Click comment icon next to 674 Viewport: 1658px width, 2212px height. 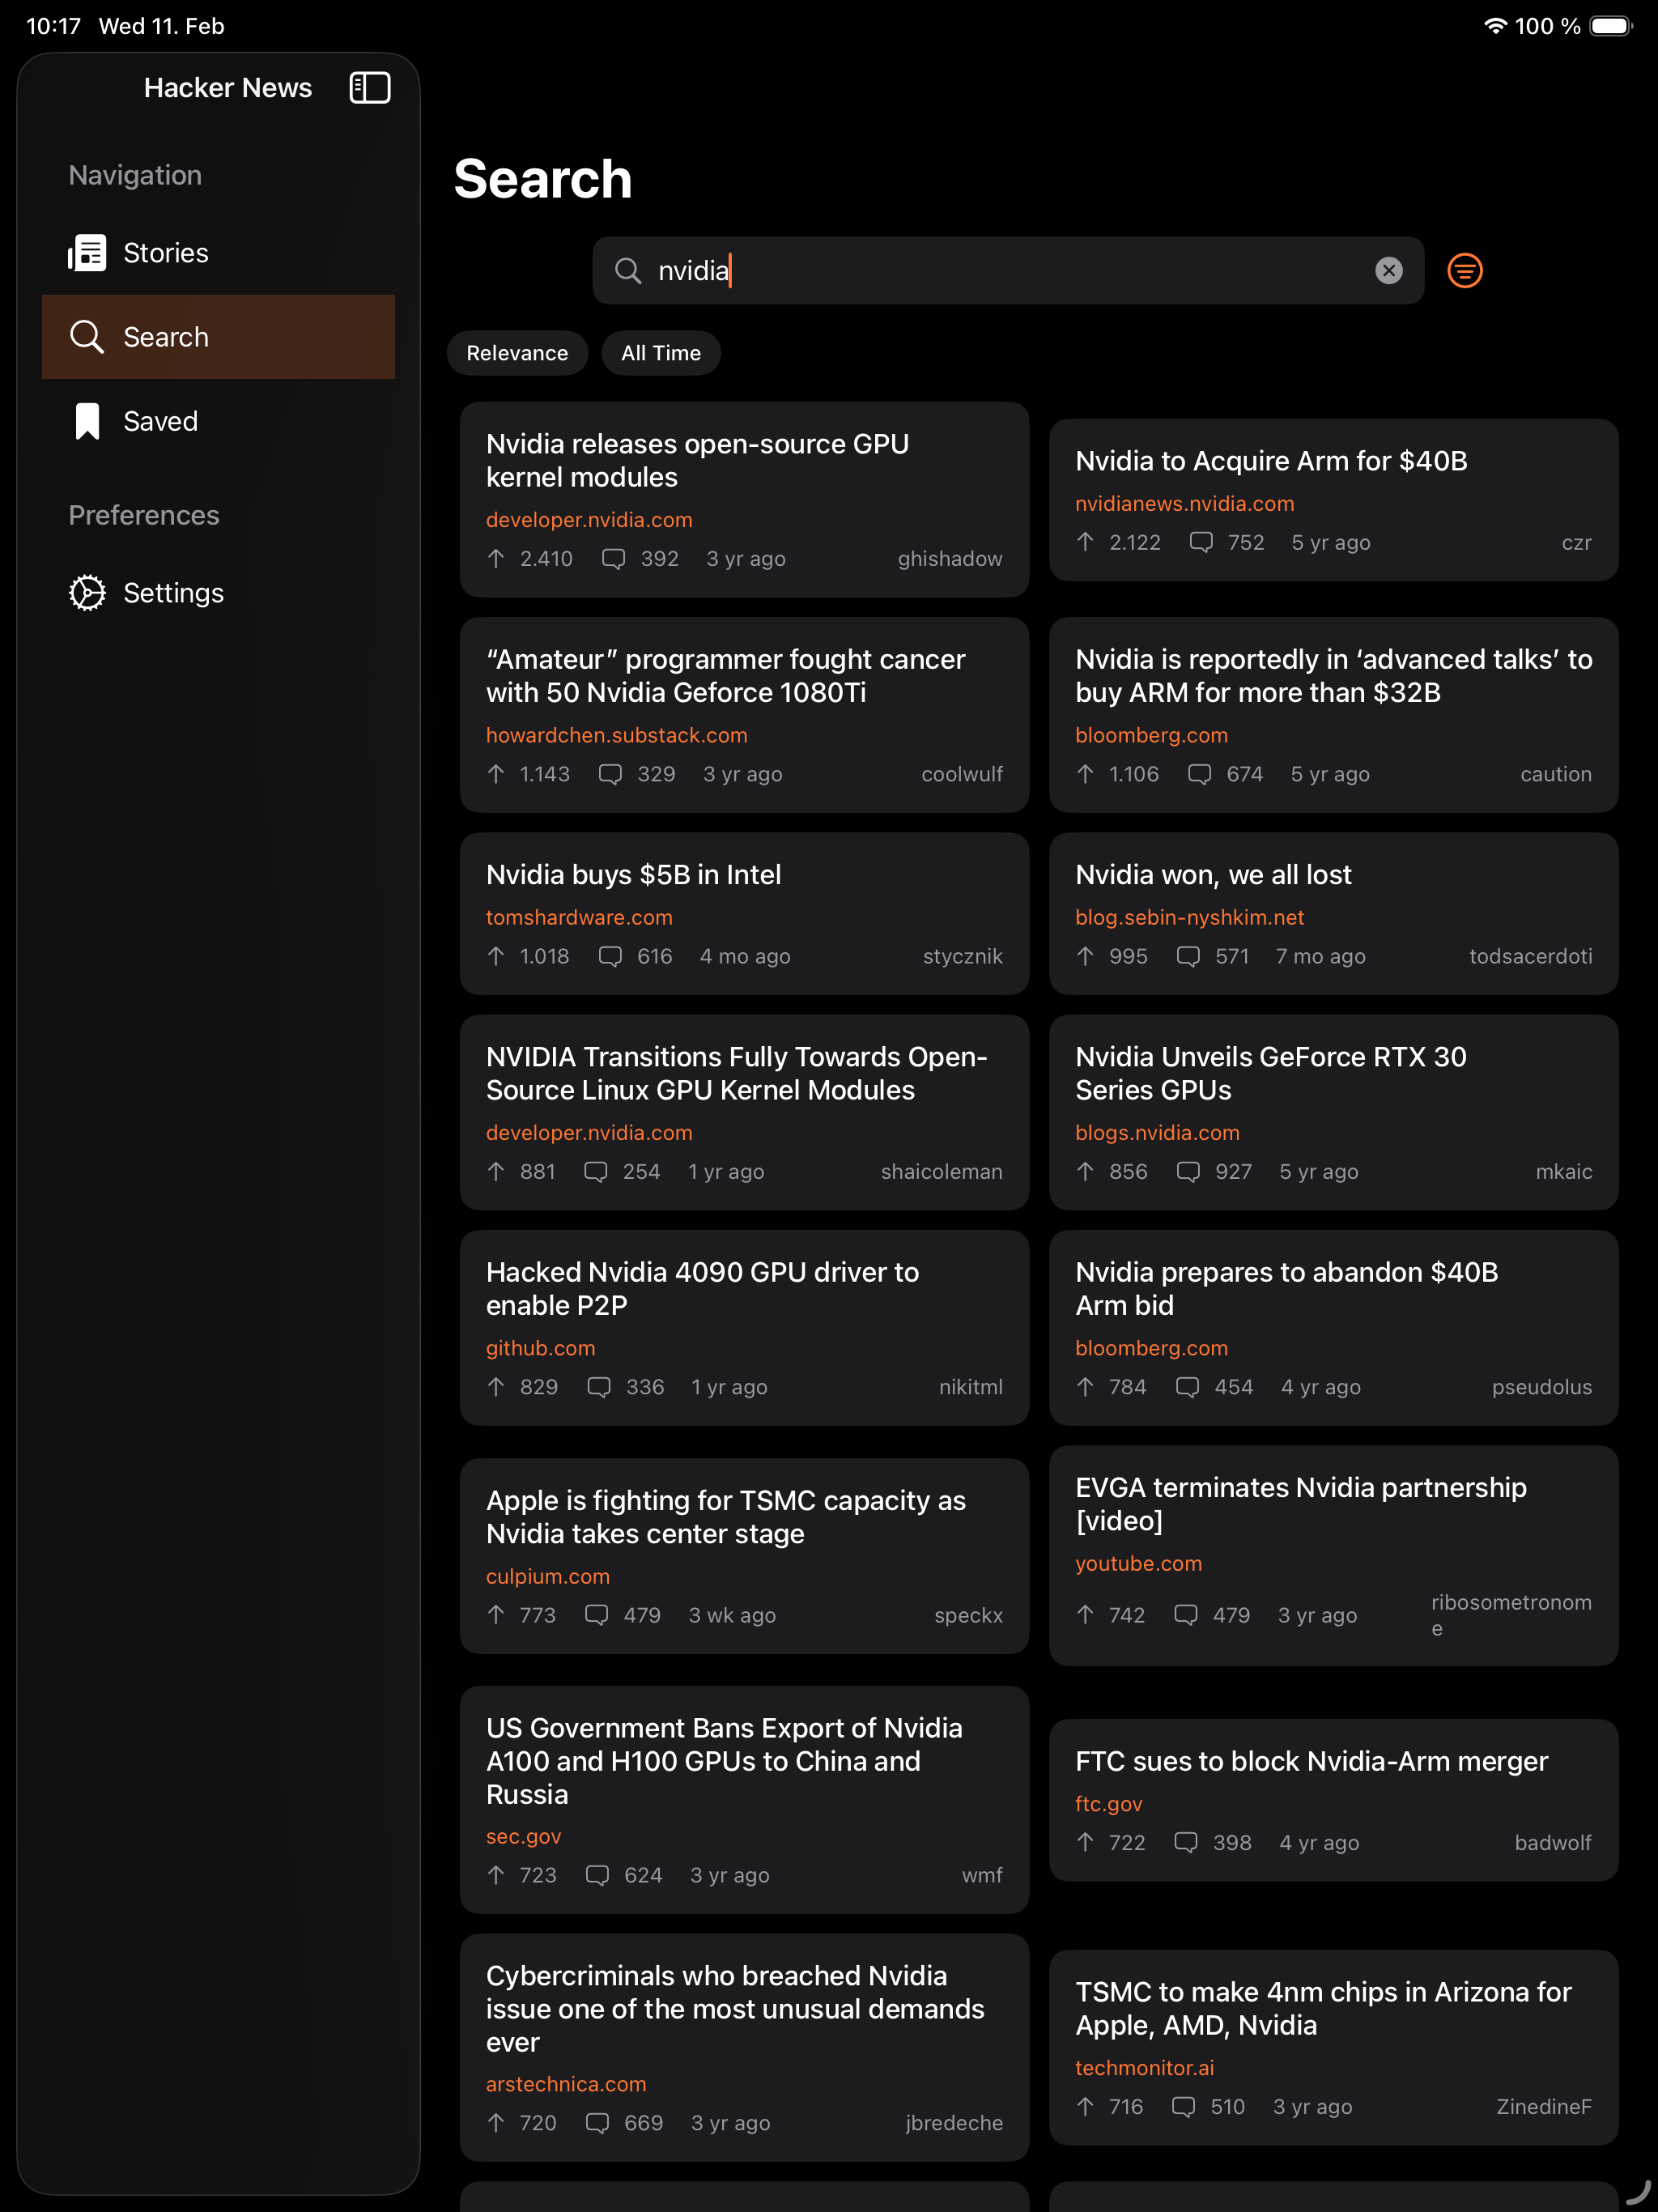pos(1199,774)
